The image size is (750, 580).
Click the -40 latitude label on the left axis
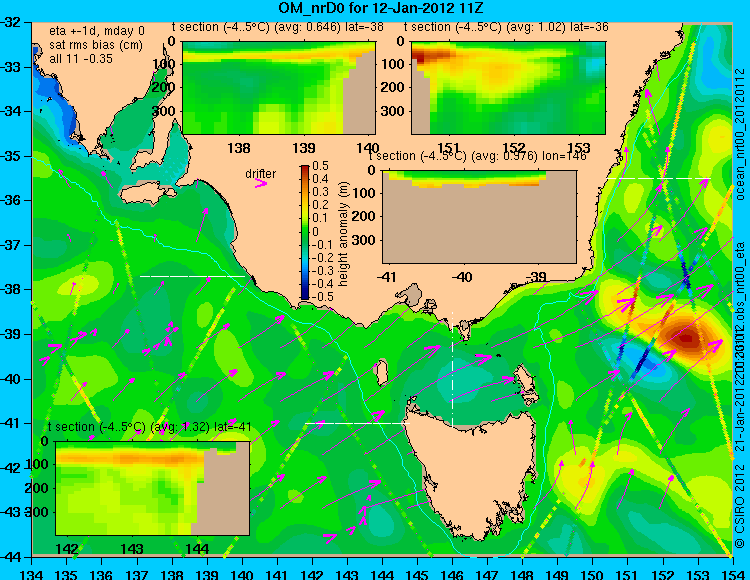[11, 379]
